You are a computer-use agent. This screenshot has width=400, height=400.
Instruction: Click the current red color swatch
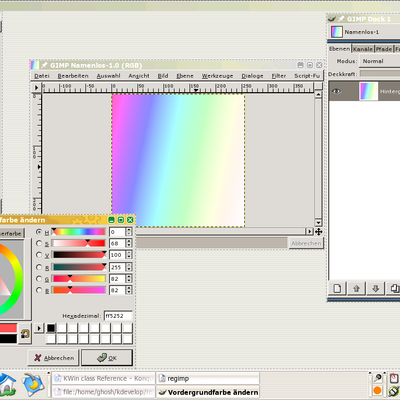(x=8, y=328)
